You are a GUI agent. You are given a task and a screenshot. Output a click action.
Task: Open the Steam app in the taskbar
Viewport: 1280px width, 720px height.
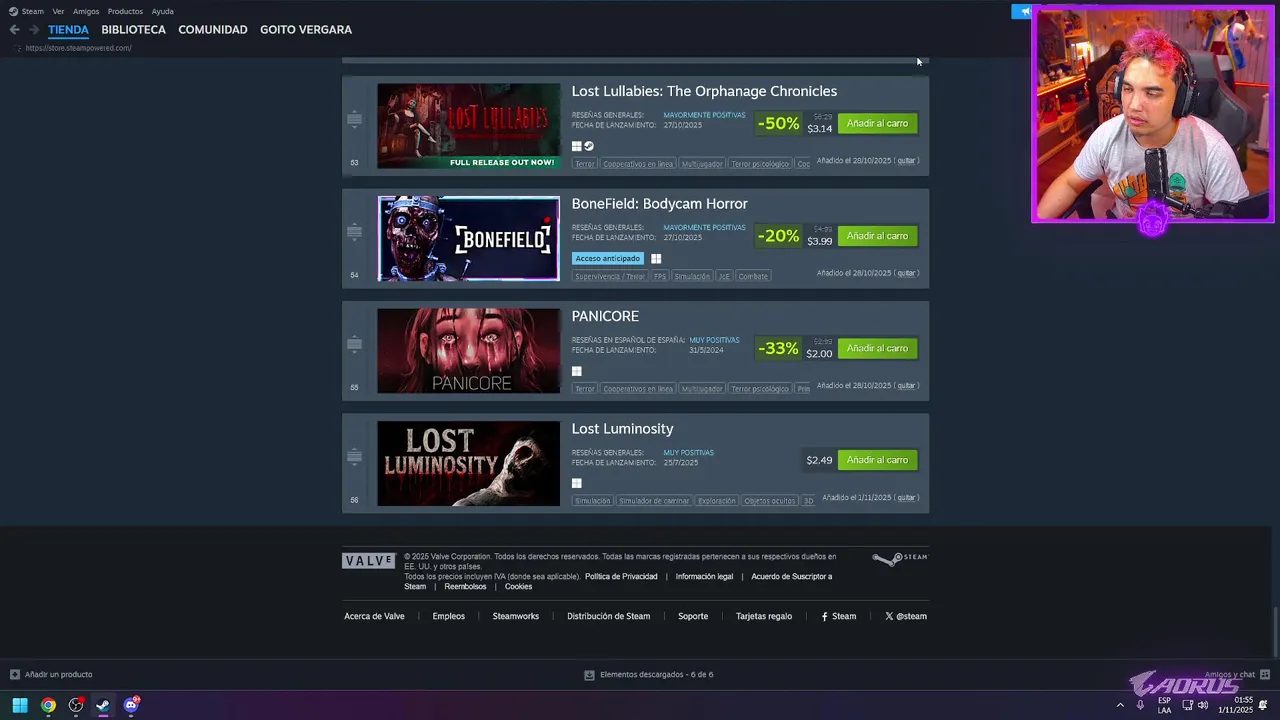pos(102,705)
